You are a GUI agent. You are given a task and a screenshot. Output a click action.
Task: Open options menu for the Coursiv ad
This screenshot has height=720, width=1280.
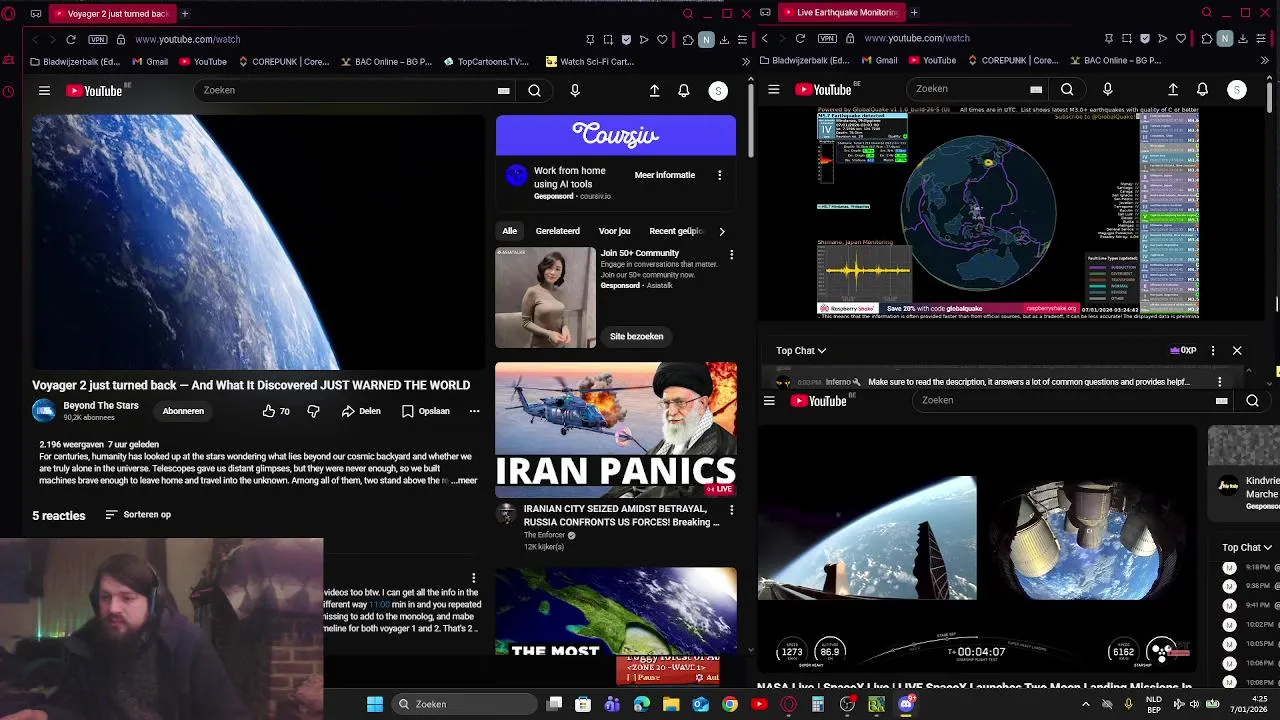719,175
